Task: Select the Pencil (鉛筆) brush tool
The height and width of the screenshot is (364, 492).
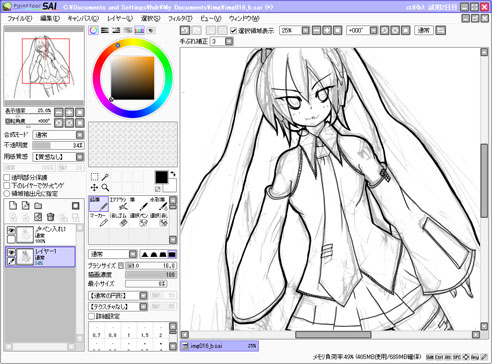Action: 99,204
